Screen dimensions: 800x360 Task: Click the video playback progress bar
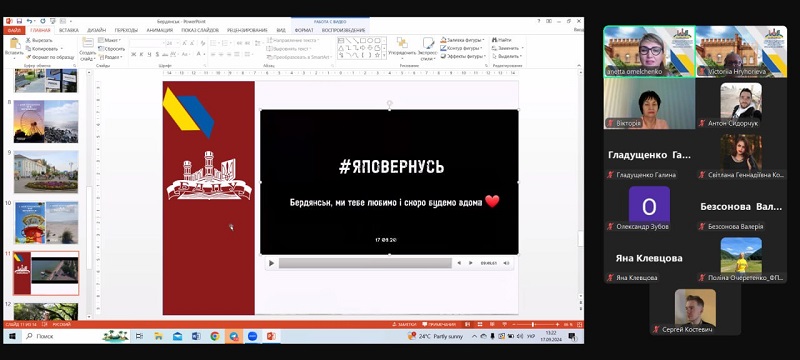(x=365, y=263)
